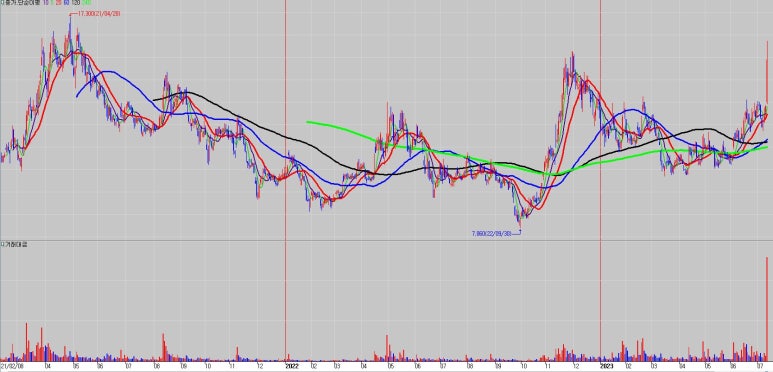Click the tall red volume spike at the far right
Screen dimensions: 773x372
click(767, 309)
